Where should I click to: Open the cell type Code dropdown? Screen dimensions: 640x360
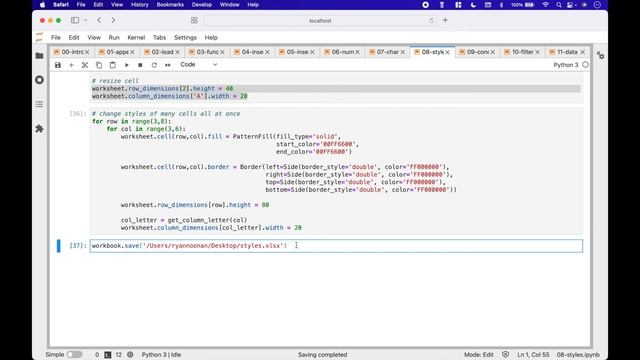click(199, 64)
